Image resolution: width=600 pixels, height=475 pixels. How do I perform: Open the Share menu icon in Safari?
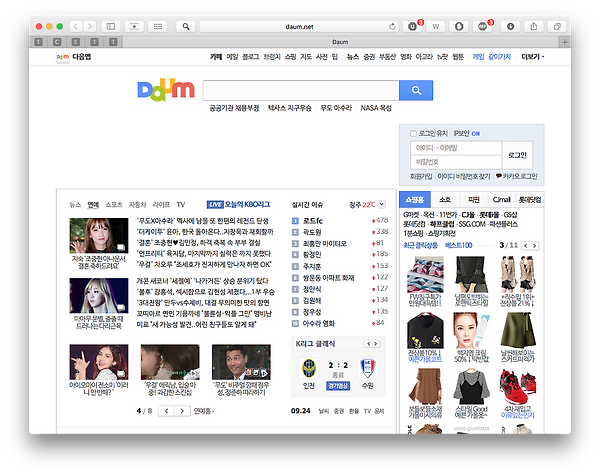click(534, 26)
